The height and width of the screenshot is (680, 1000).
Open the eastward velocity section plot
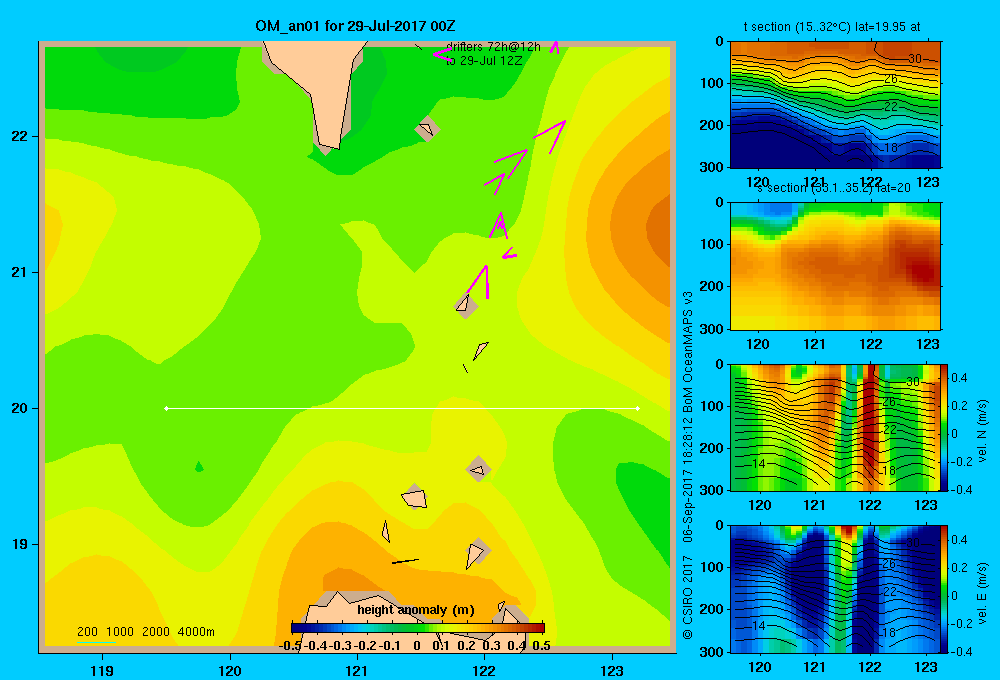[835, 589]
